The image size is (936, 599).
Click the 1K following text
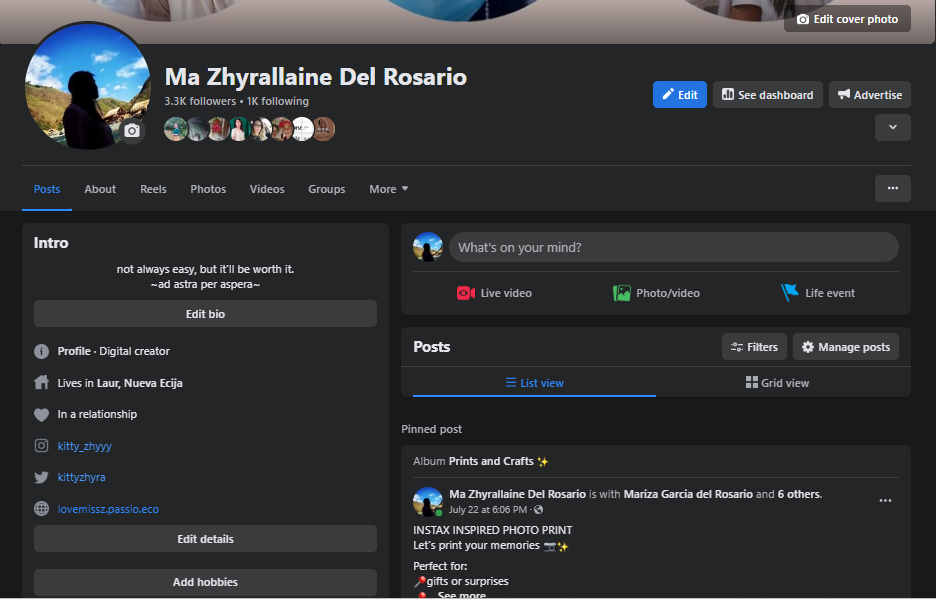(278, 101)
